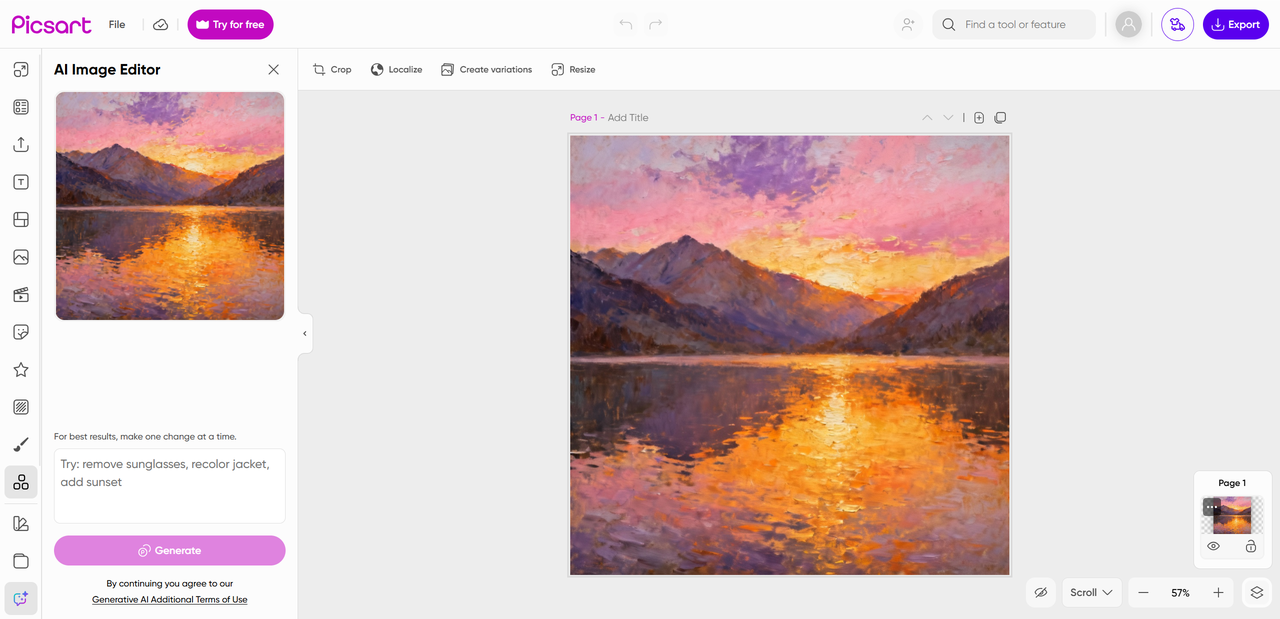Toggle layer visibility eye in Page 1 panel
The height and width of the screenshot is (619, 1280).
click(1213, 546)
